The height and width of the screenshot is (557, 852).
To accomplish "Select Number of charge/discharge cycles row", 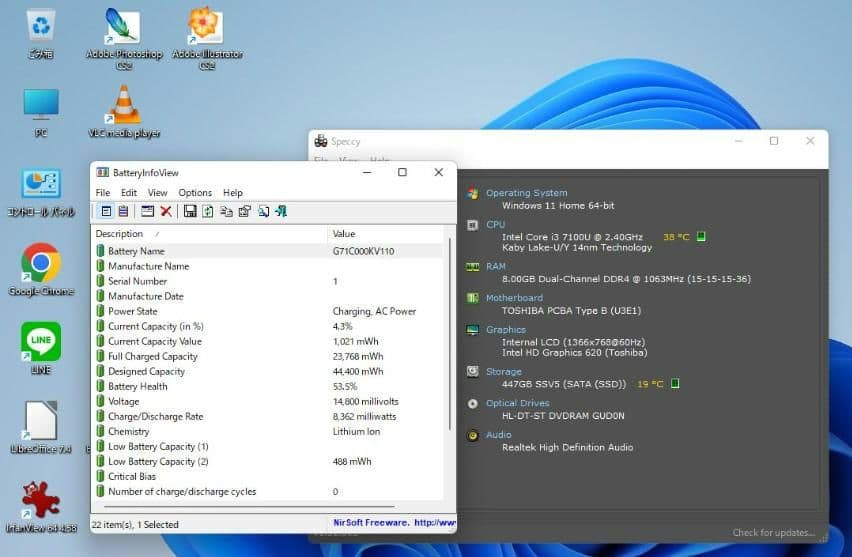I will 268,492.
